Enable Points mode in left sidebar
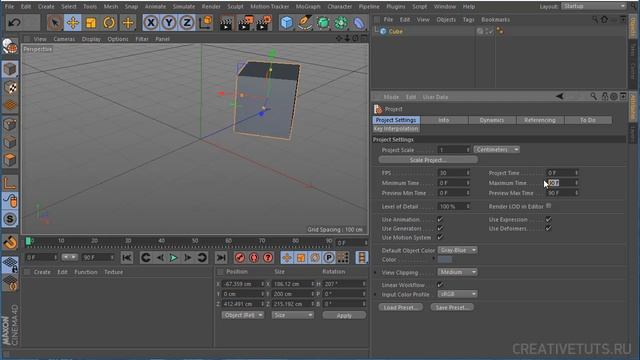This screenshot has width=640, height=360. [10, 124]
